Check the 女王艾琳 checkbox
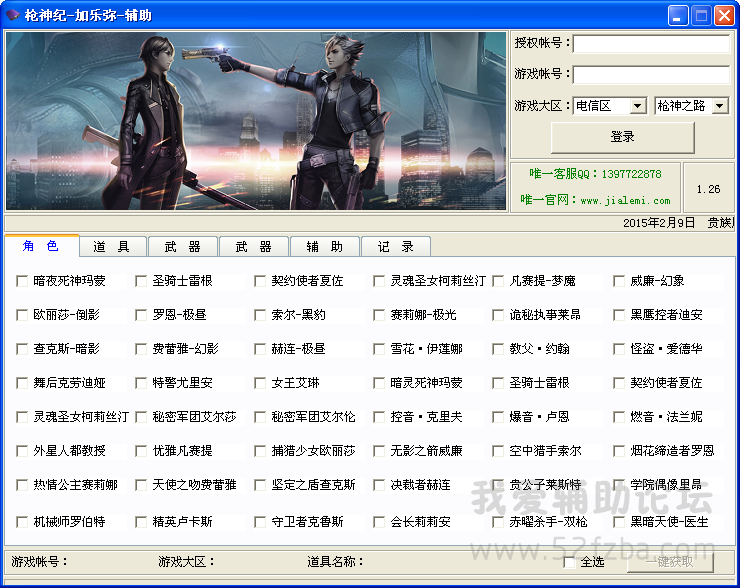 click(x=260, y=383)
